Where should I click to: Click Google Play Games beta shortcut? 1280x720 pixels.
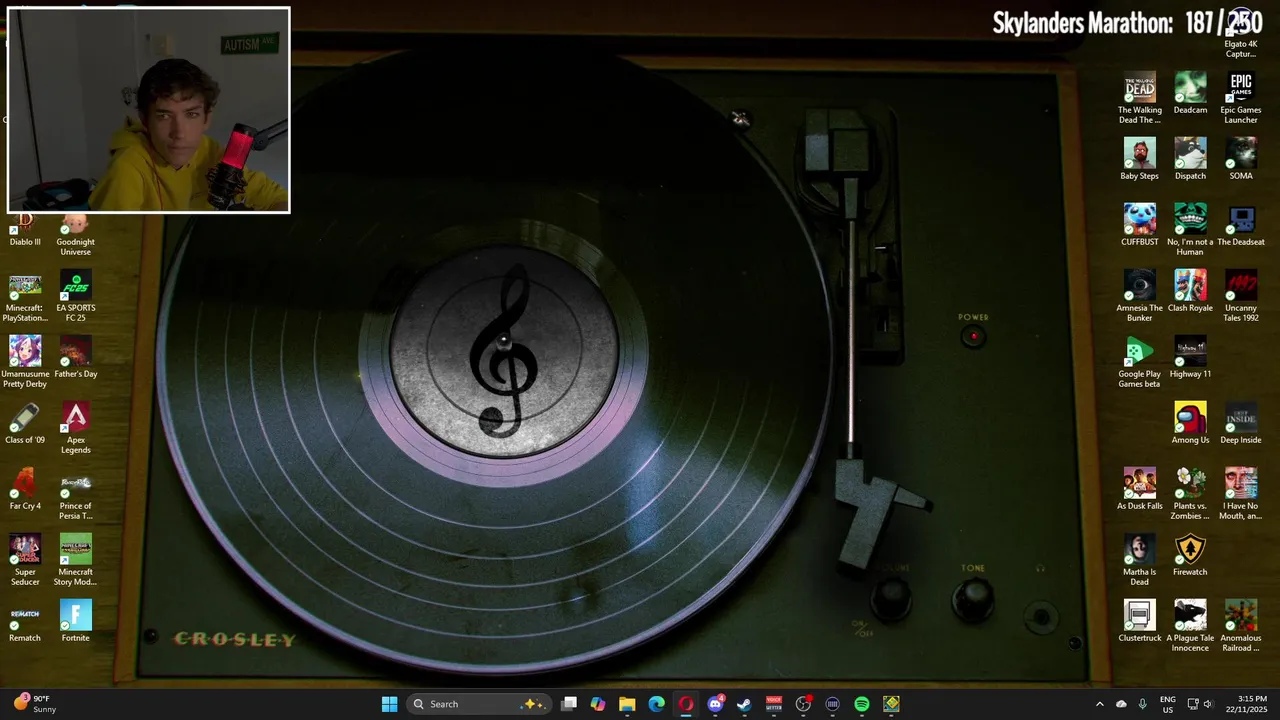coord(1140,362)
